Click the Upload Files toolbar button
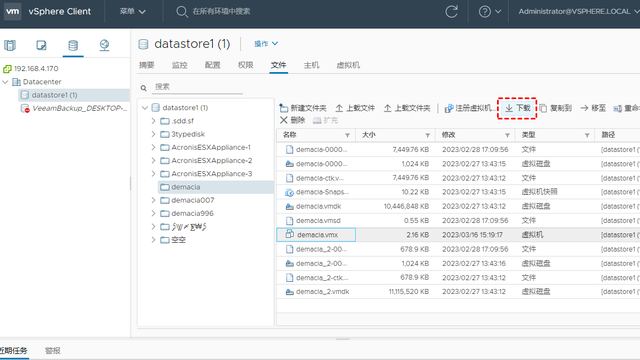This screenshot has height=360, width=640. click(x=355, y=108)
